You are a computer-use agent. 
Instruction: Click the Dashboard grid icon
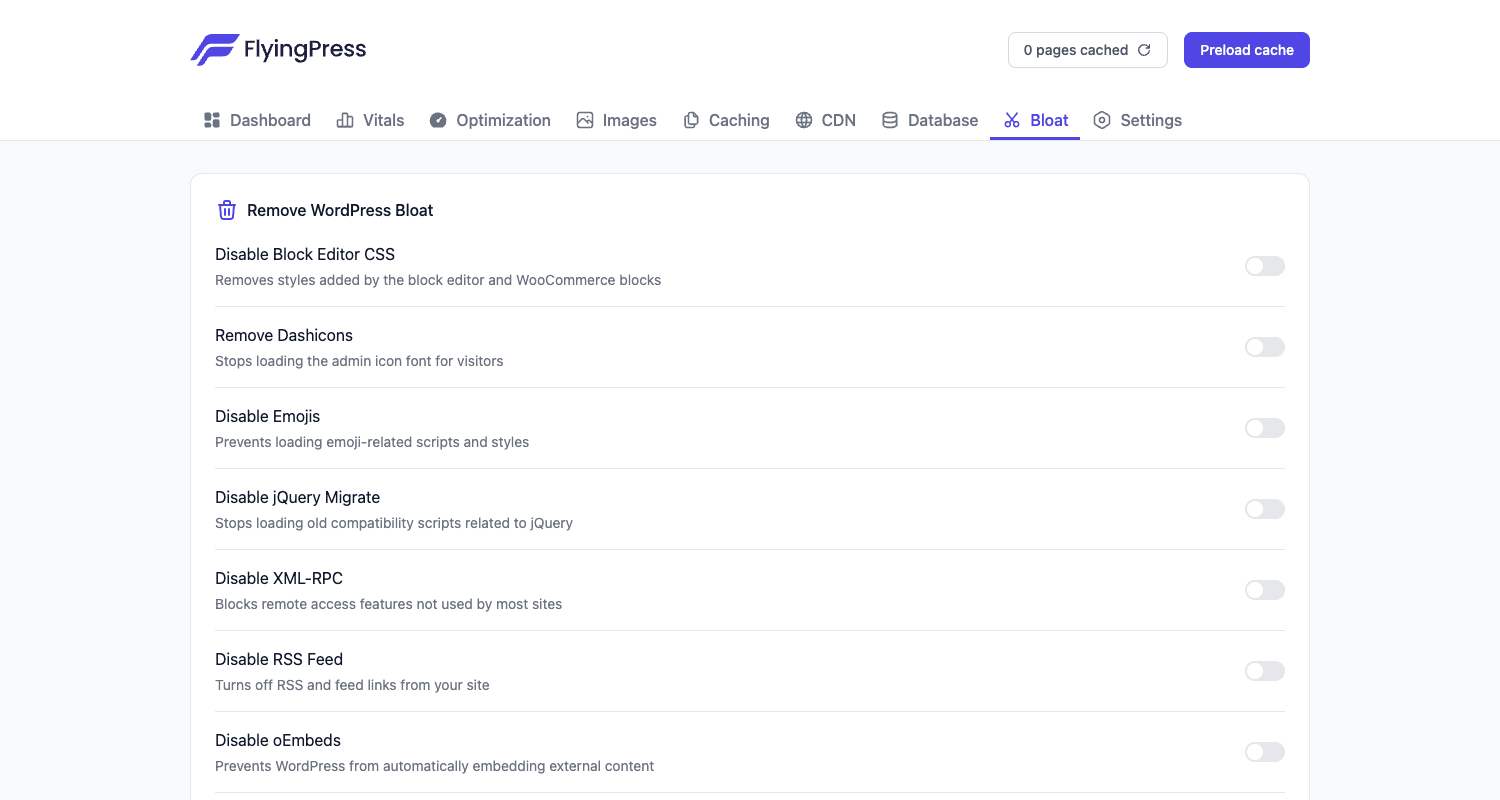(212, 120)
